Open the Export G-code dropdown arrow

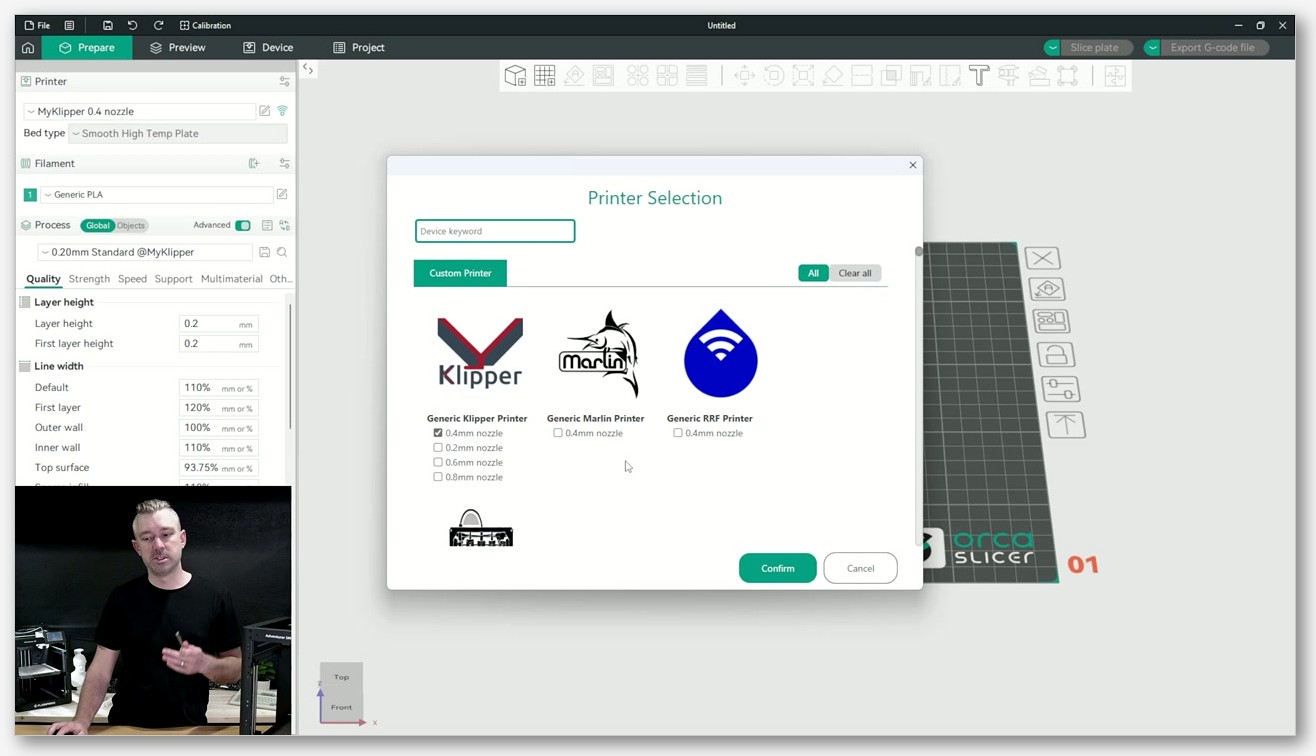point(1152,47)
